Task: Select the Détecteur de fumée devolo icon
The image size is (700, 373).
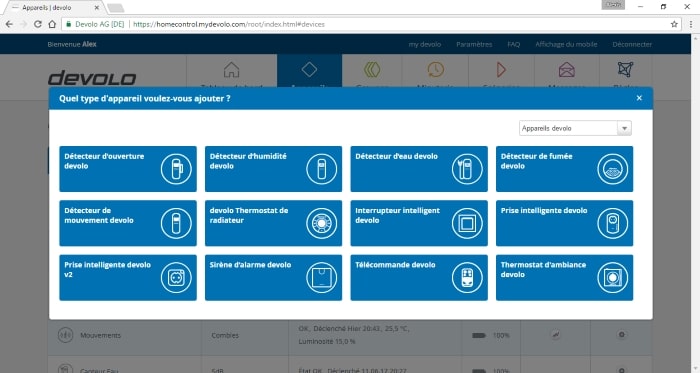Action: [x=612, y=169]
